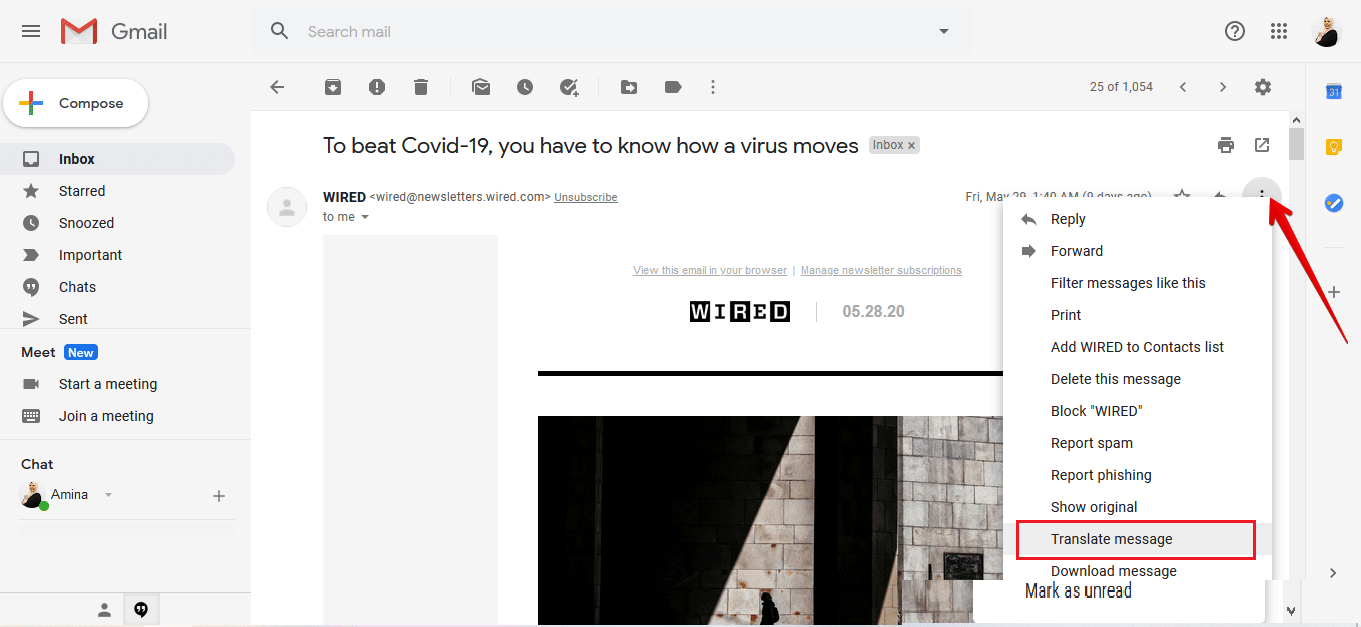
Task: Open the Amina chat status dropdown
Action: click(x=109, y=495)
